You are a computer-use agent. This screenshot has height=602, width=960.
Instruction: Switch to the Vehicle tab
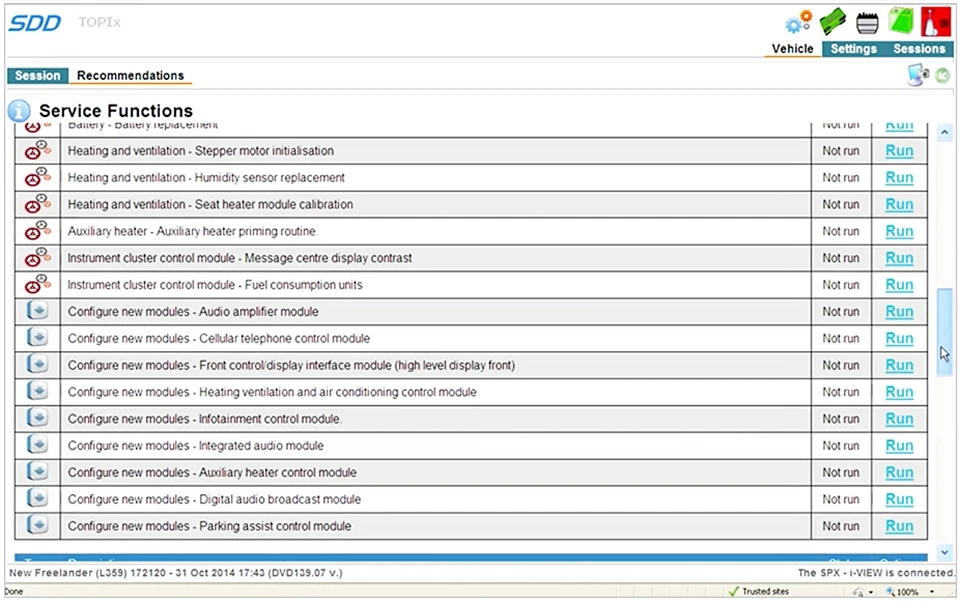792,49
